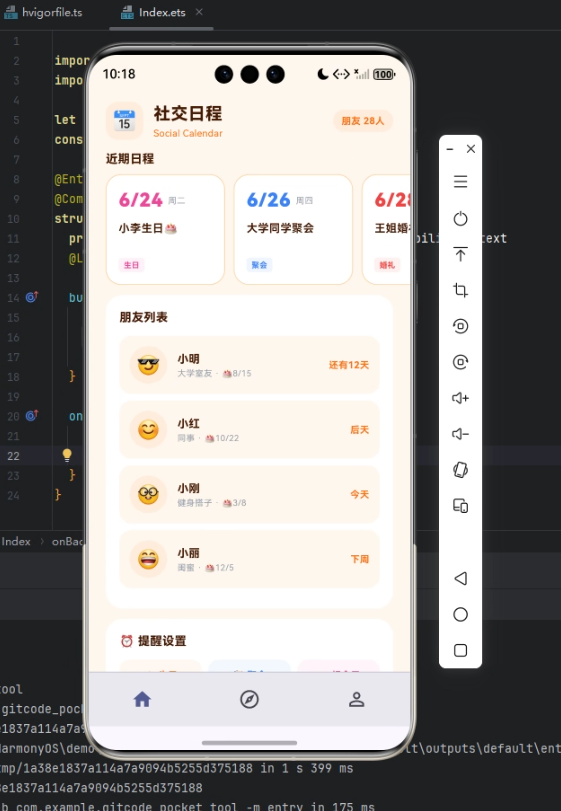This screenshot has width=561, height=811.
Task: Tap the 还有12天 label for 小明
Action: (x=349, y=365)
